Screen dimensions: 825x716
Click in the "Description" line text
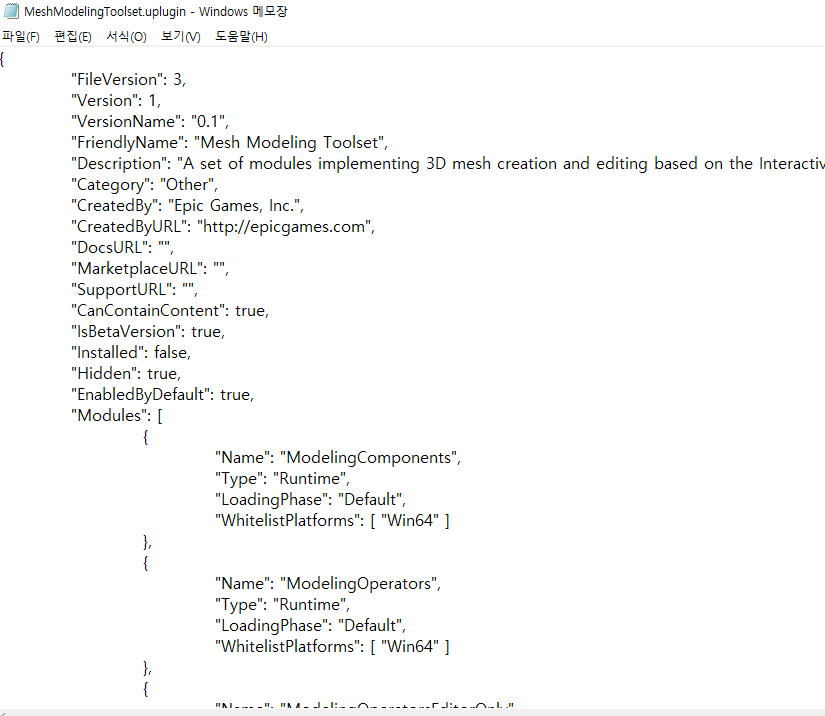(448, 164)
